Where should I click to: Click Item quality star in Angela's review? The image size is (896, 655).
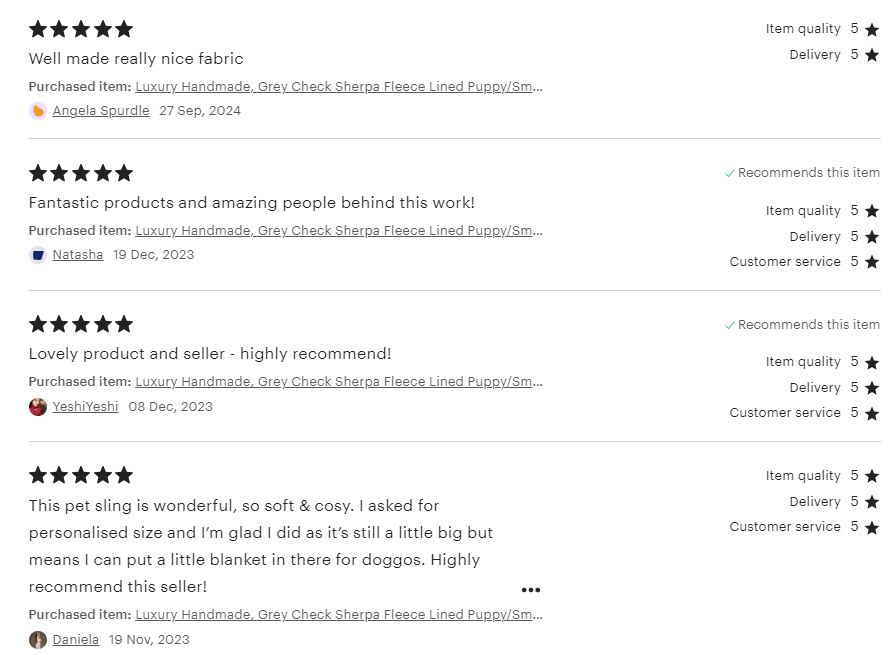[x=872, y=30]
